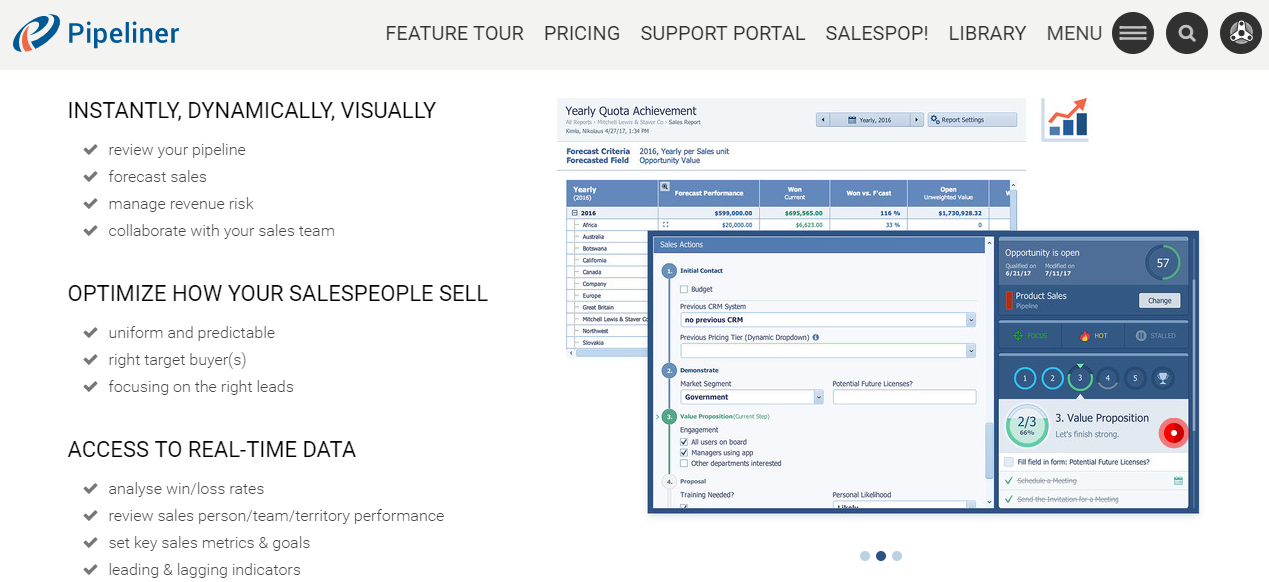The height and width of the screenshot is (582, 1269).
Task: Open LIBRARY menu item
Action: pyautogui.click(x=987, y=33)
